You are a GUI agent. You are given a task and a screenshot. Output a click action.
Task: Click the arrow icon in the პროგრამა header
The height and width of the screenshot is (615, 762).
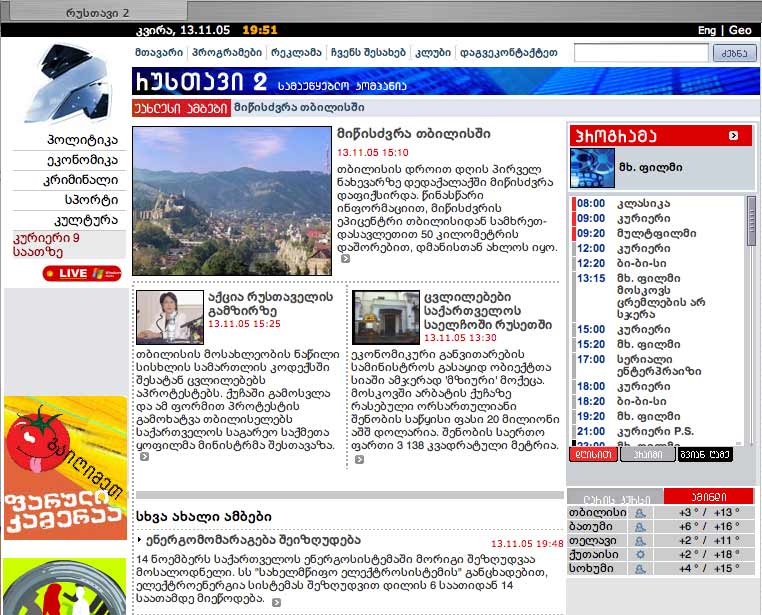pos(733,136)
